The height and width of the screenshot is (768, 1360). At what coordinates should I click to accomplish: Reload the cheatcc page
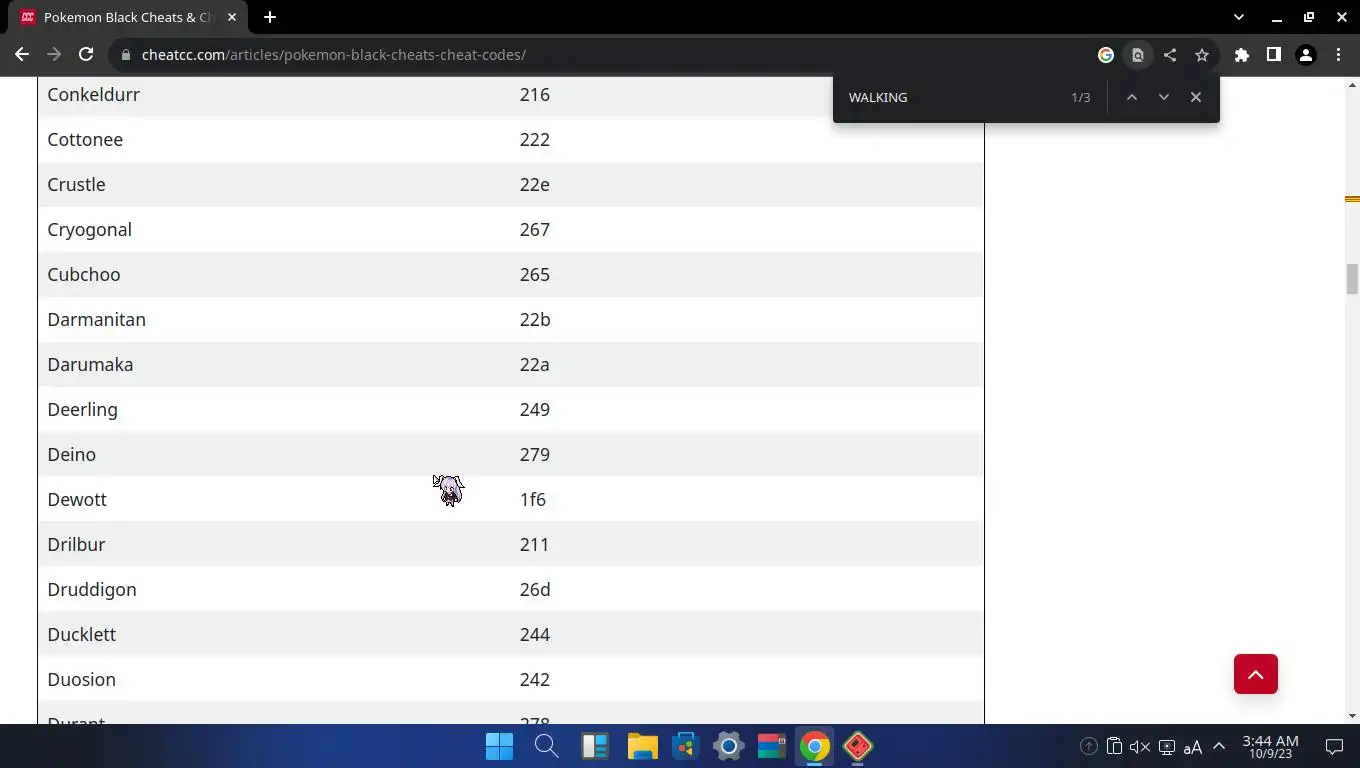point(86,55)
